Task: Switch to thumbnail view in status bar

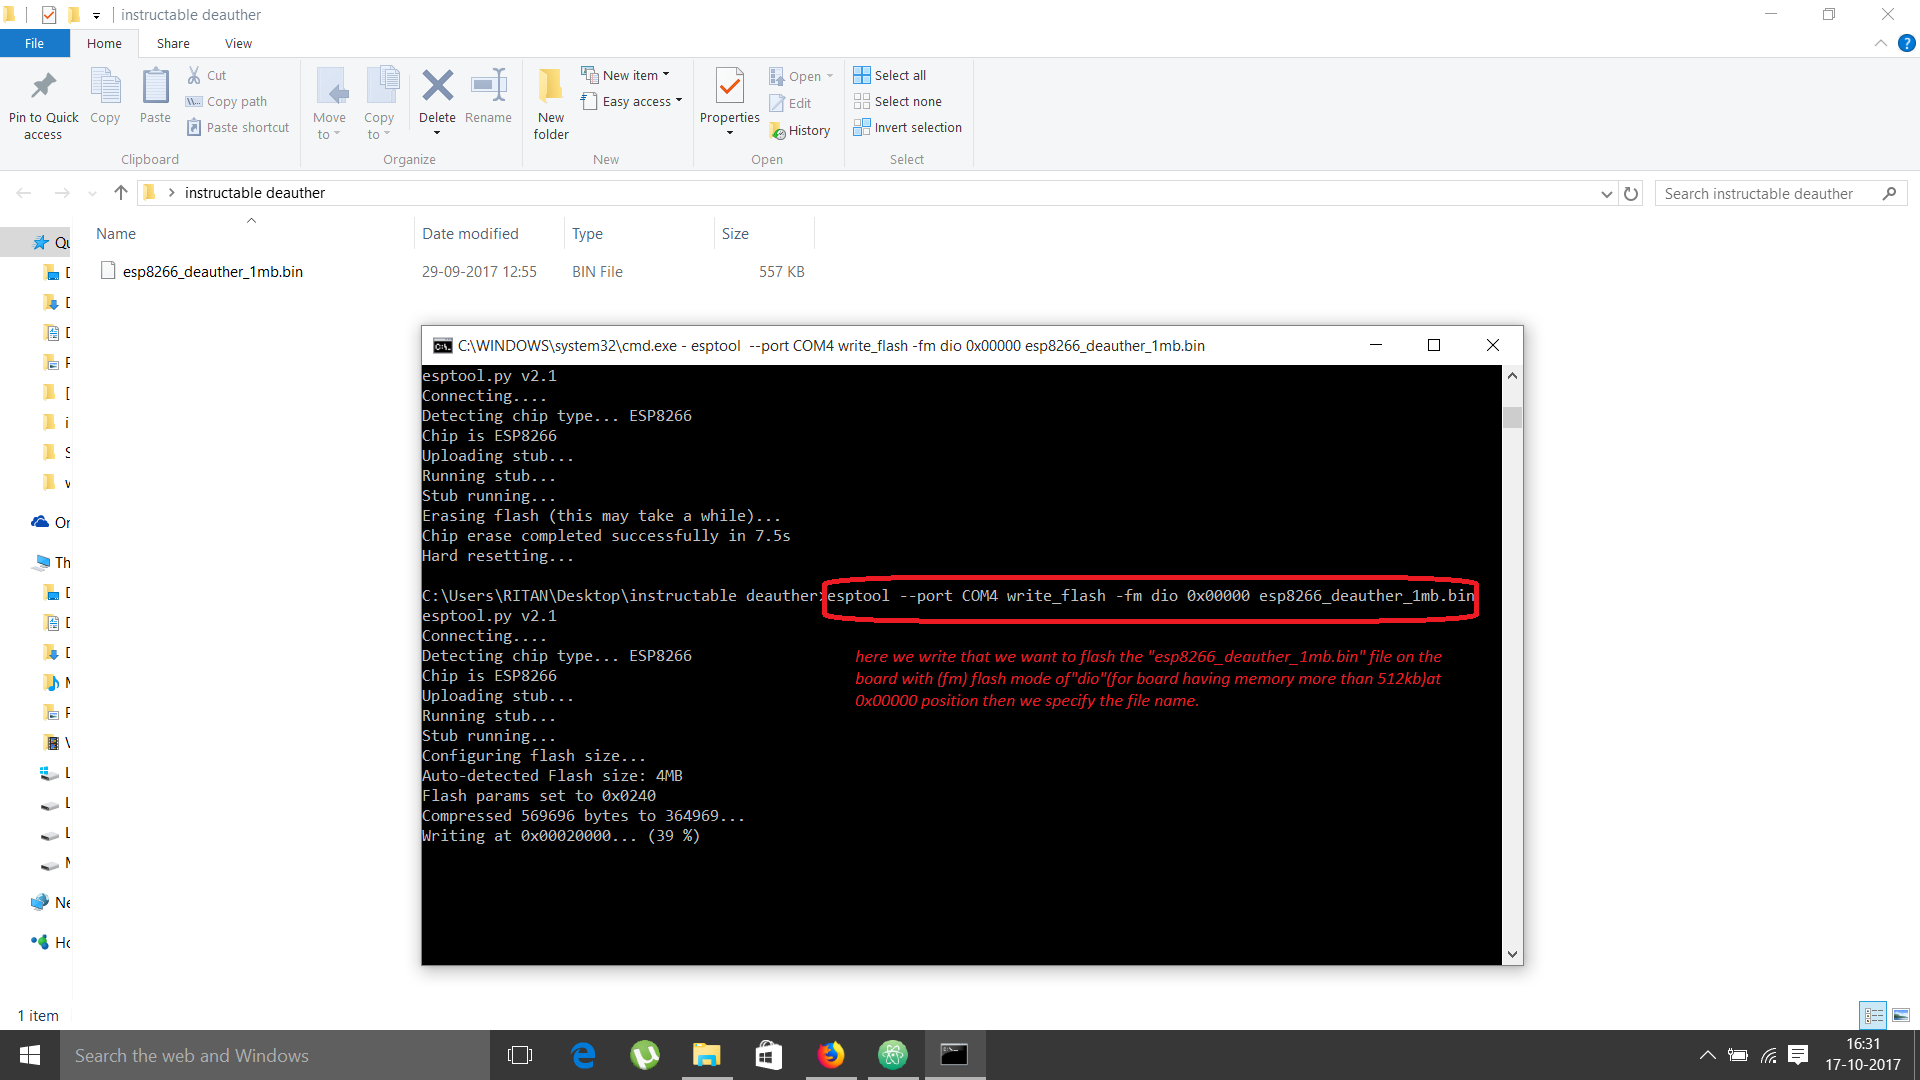Action: coord(1899,1015)
